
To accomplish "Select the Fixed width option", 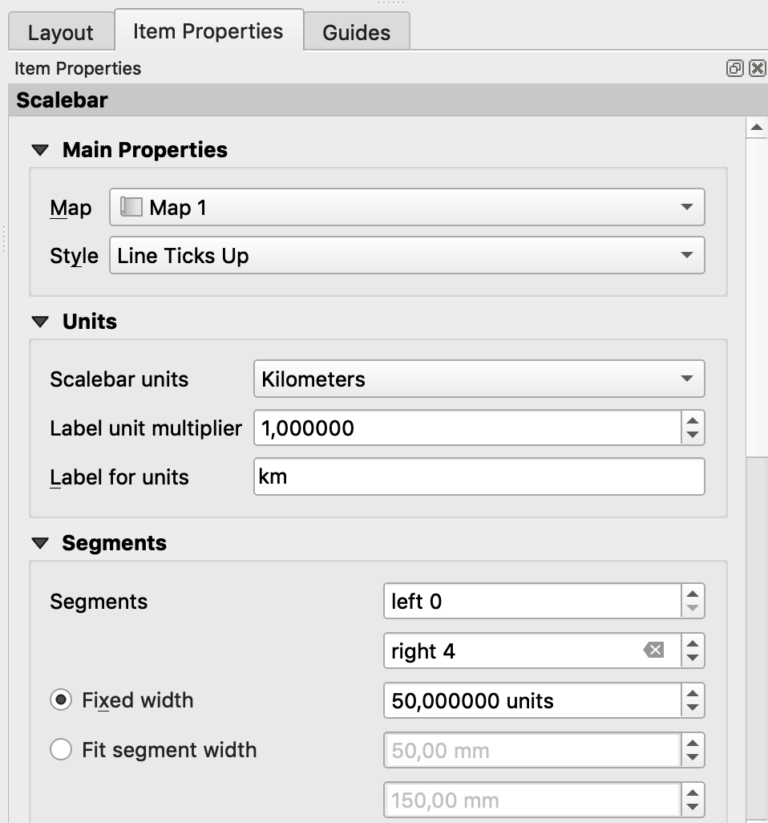I will (61, 700).
